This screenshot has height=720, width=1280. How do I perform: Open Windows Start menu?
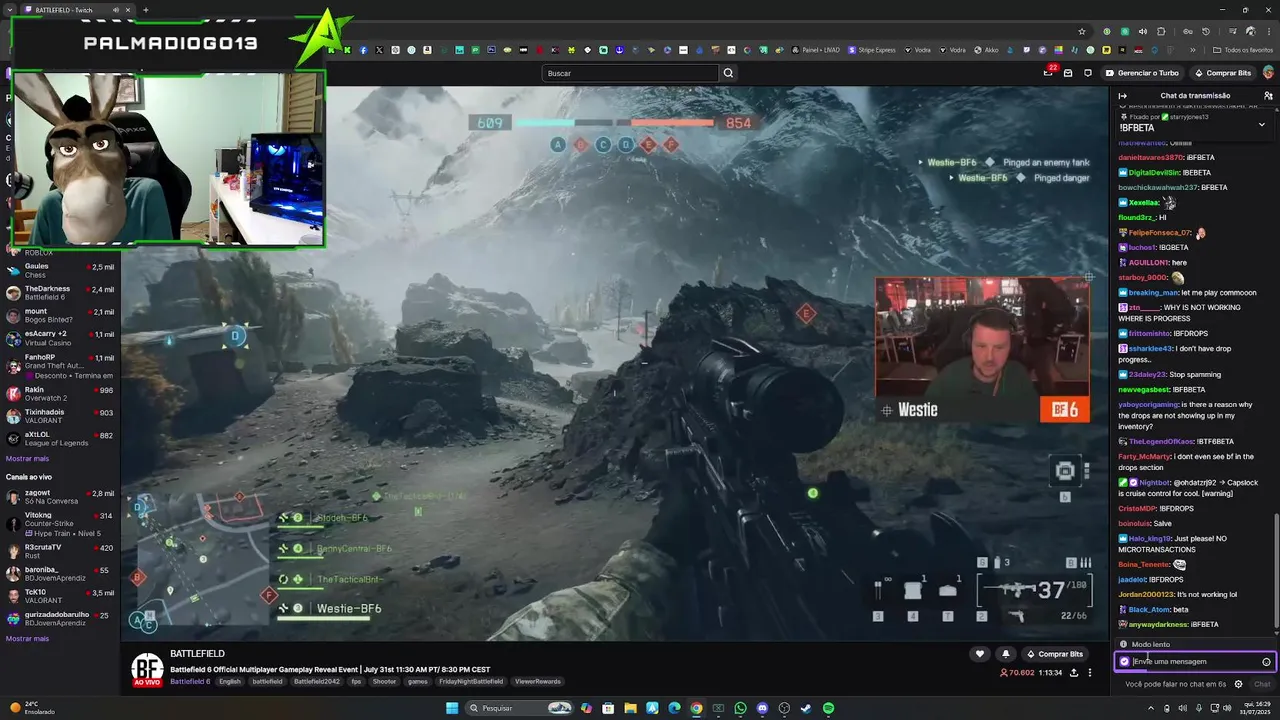[x=452, y=708]
